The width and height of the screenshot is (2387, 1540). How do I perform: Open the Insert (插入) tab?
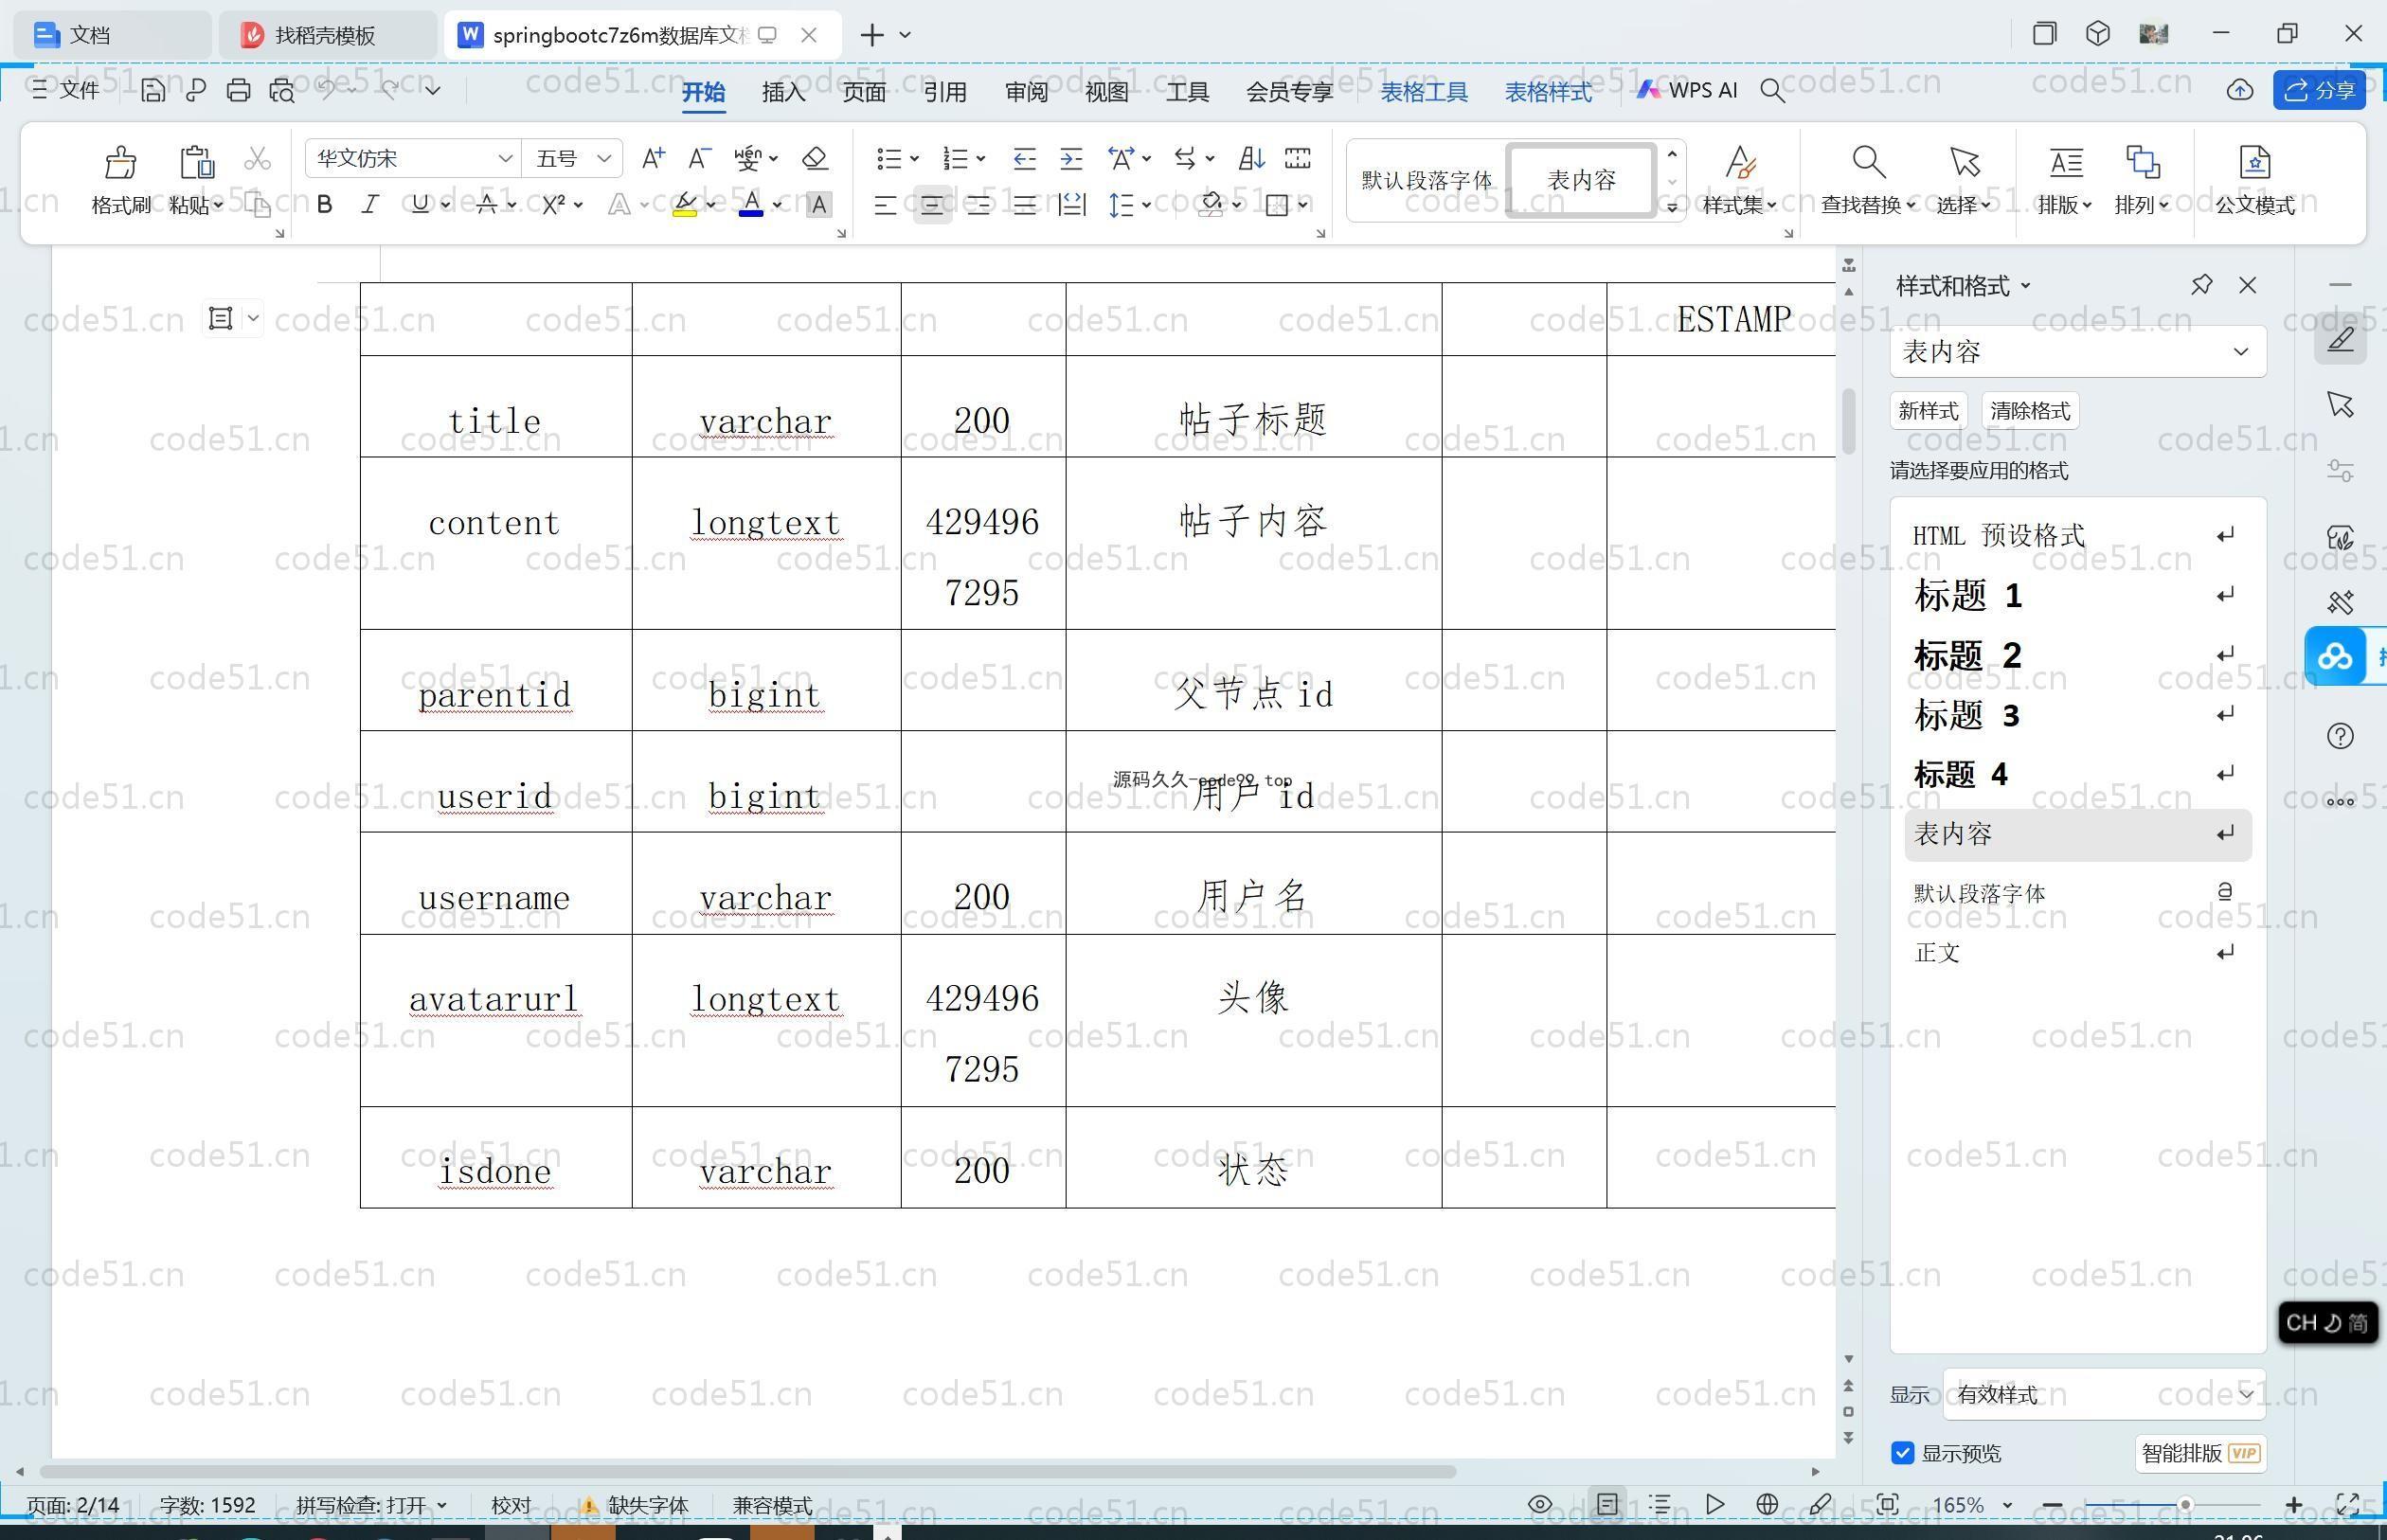tap(783, 91)
